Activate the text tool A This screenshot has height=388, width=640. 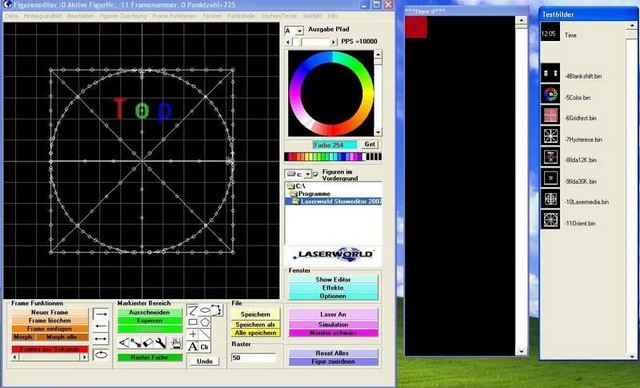(193, 347)
